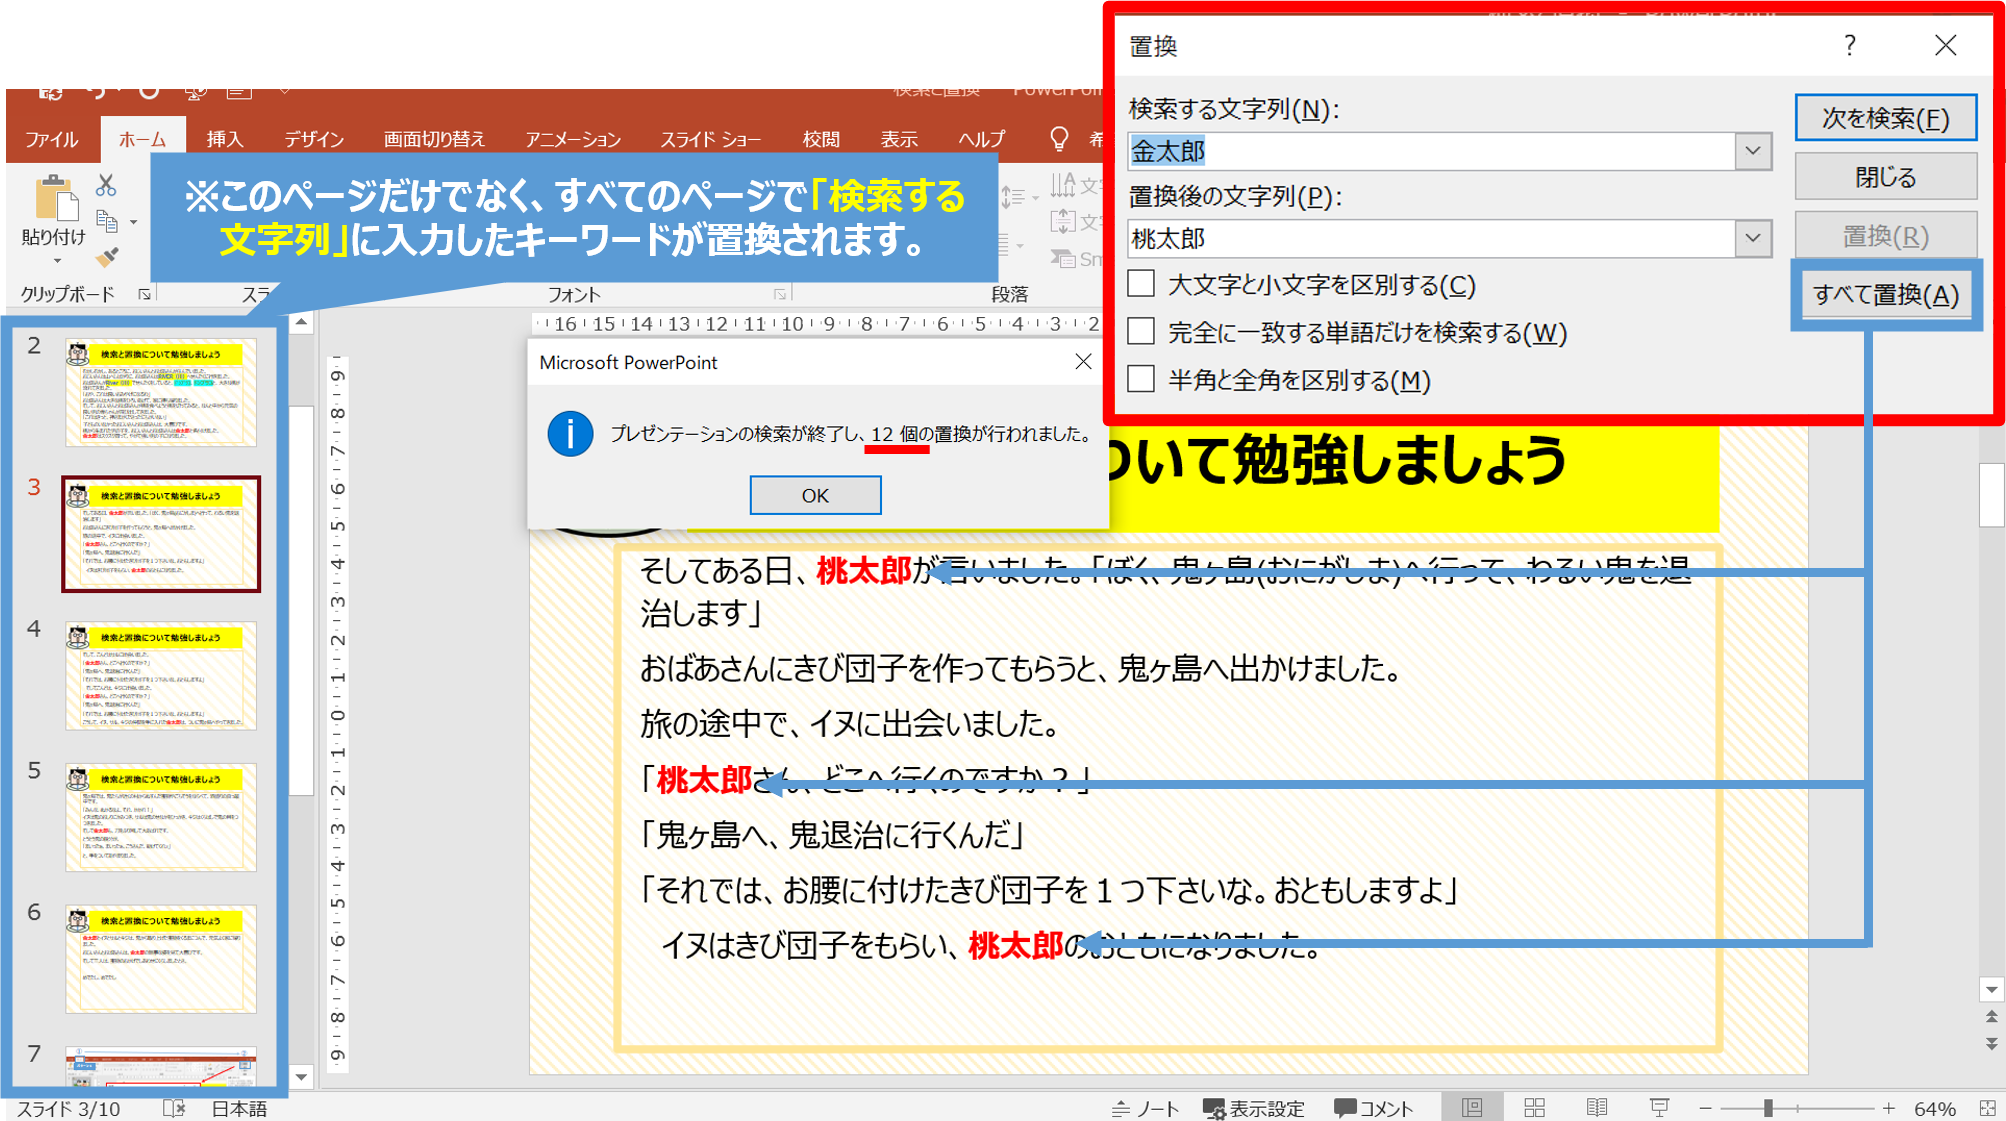Tick 半角と全角を区別する checkbox

[1141, 379]
